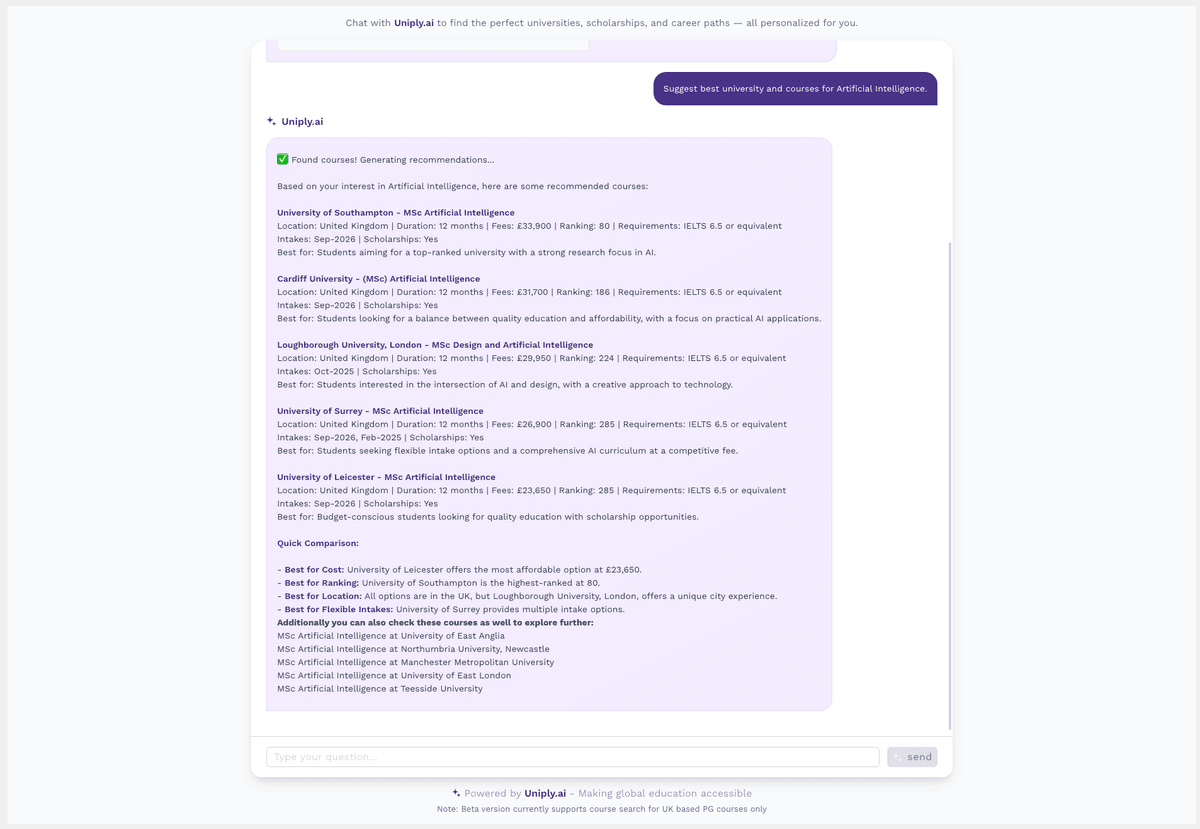Select MSc AI at Northumbria University, Newcastle
This screenshot has height=829, width=1200.
pos(416,648)
